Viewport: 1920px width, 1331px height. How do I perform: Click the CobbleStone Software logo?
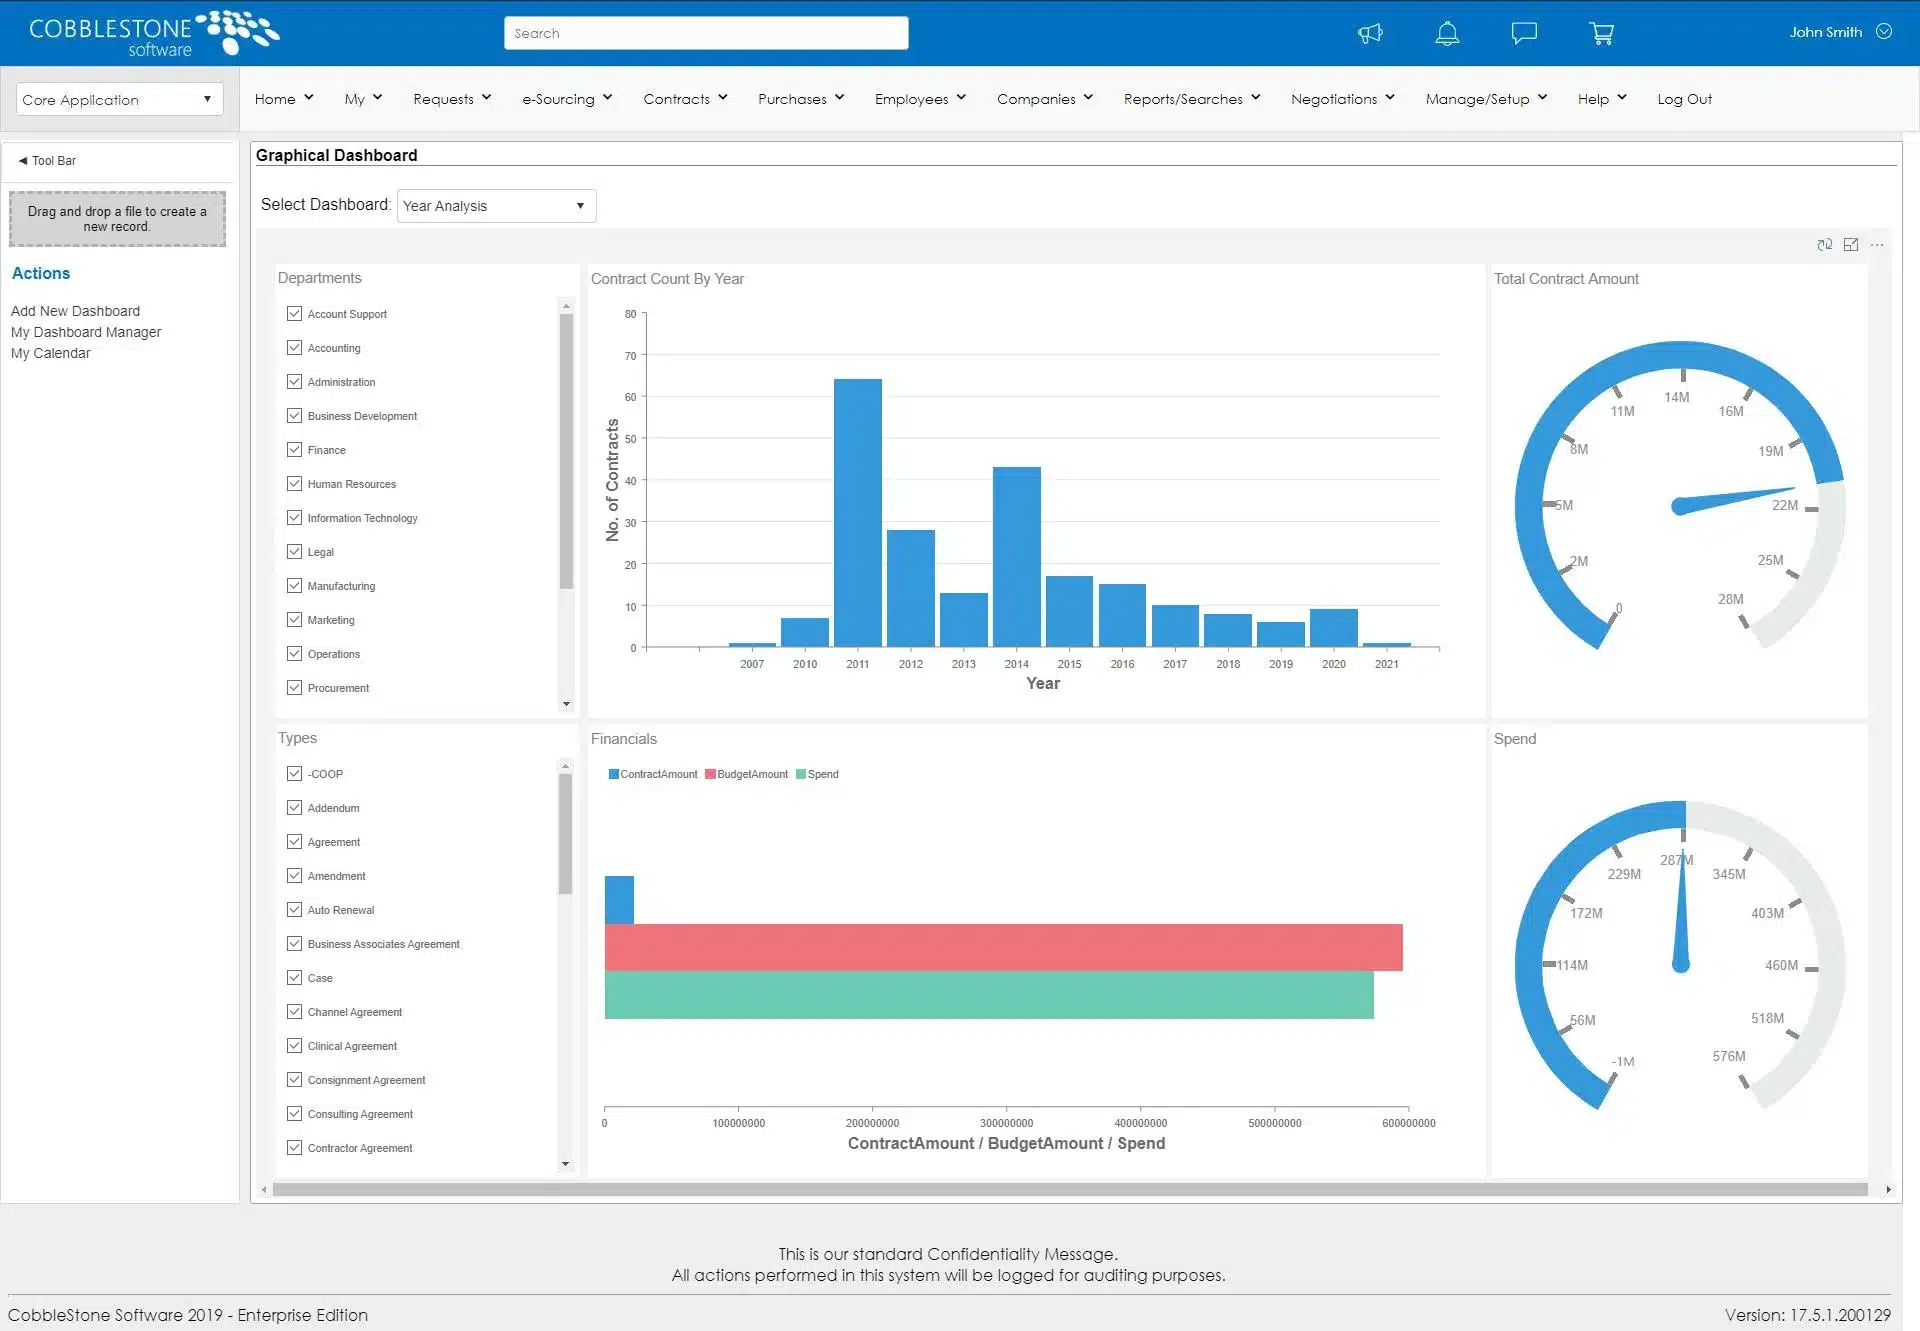[148, 33]
